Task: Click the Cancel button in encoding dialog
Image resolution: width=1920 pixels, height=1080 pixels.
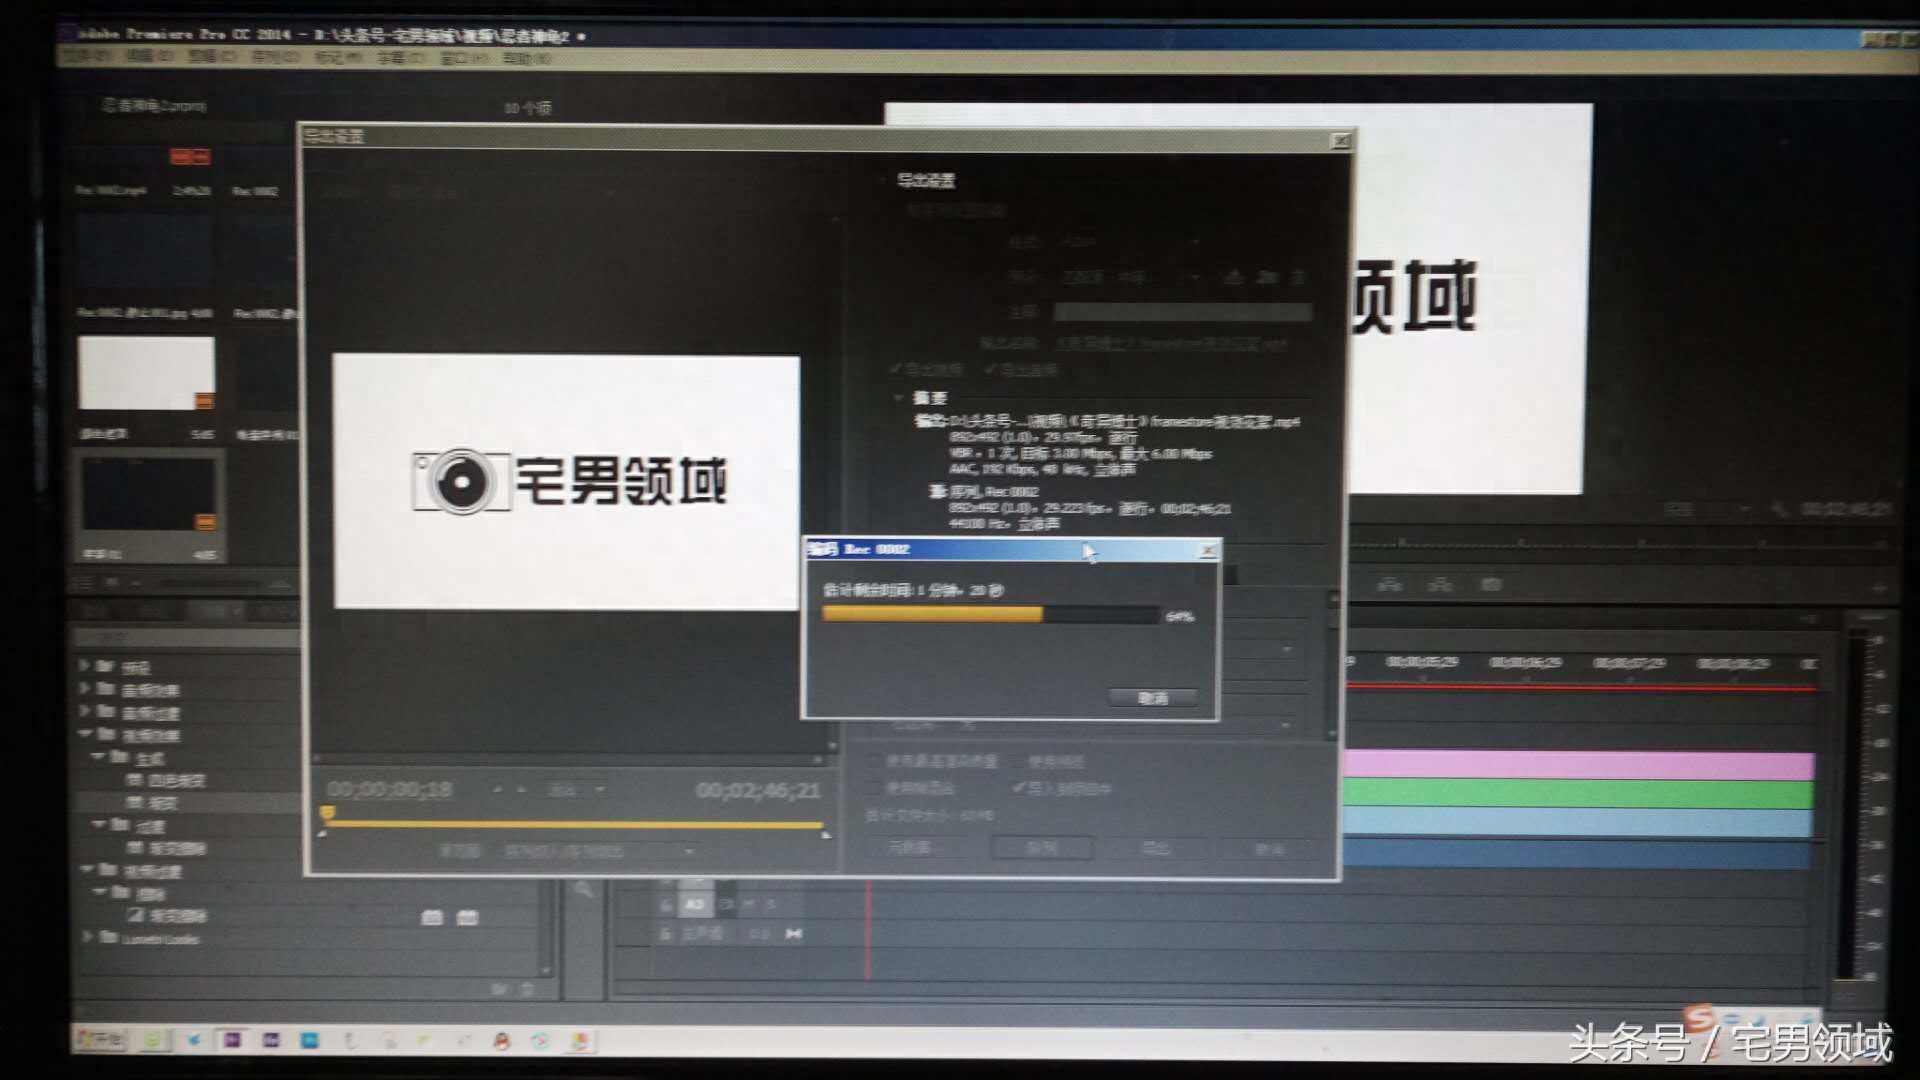Action: point(1152,698)
